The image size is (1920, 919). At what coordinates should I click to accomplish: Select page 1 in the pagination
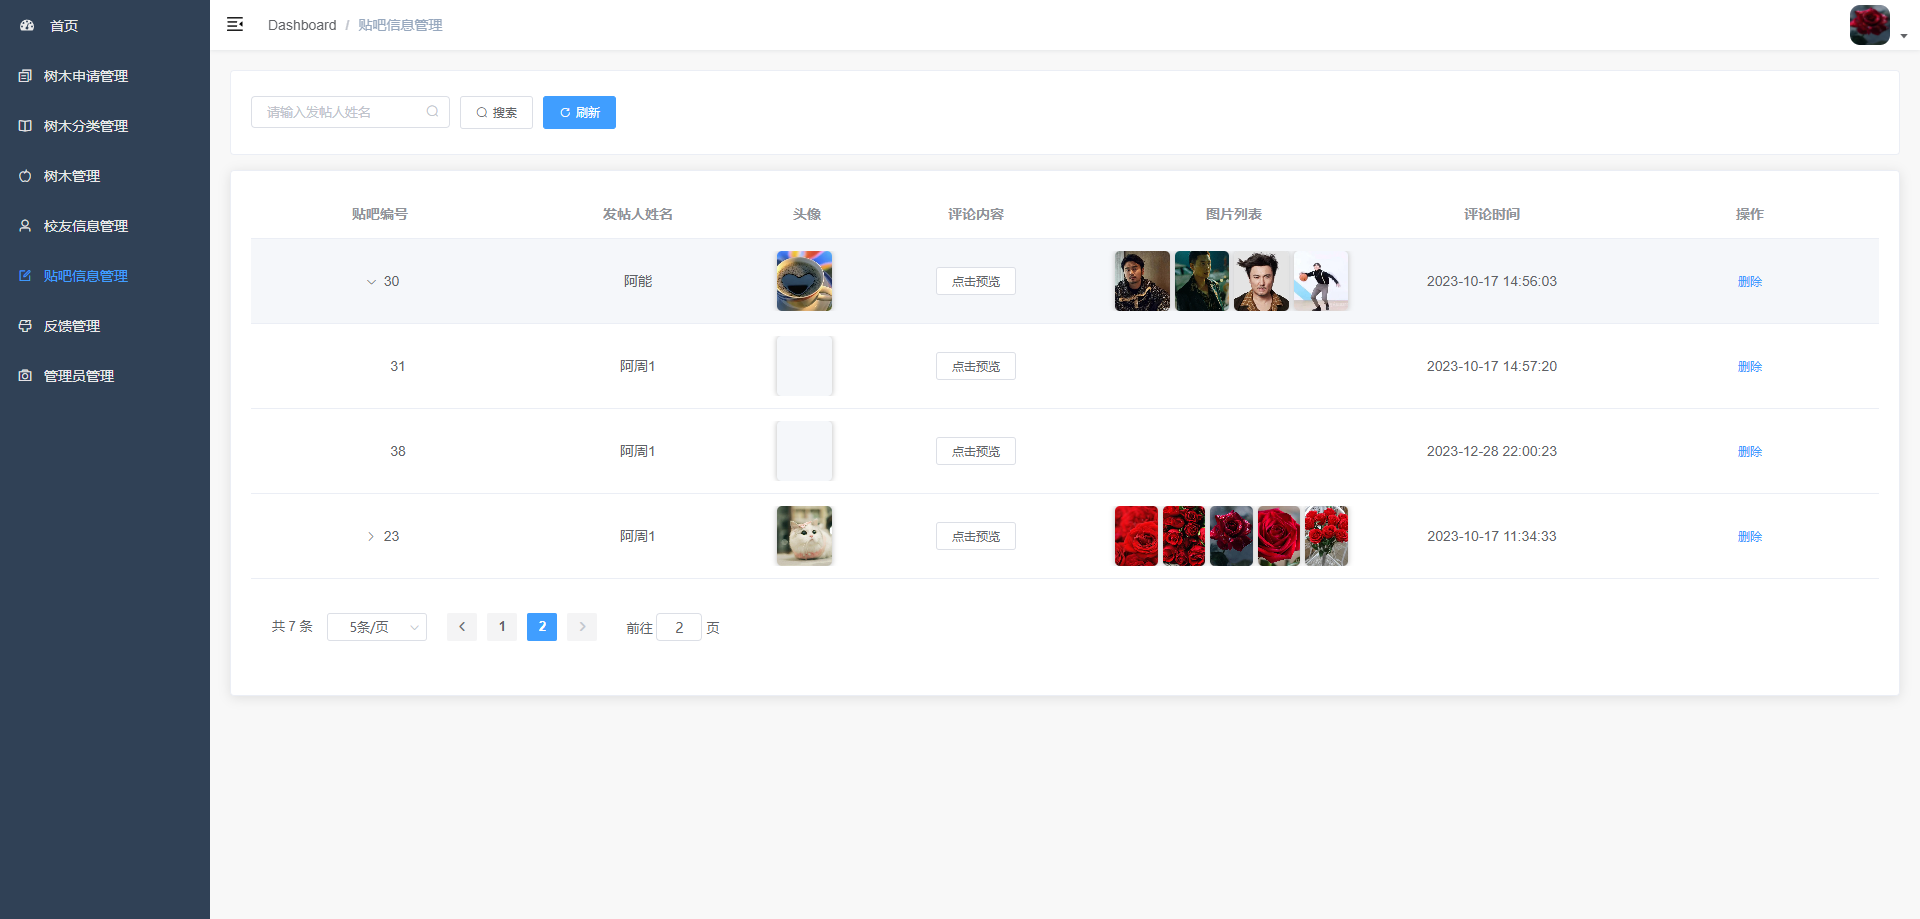(x=502, y=627)
